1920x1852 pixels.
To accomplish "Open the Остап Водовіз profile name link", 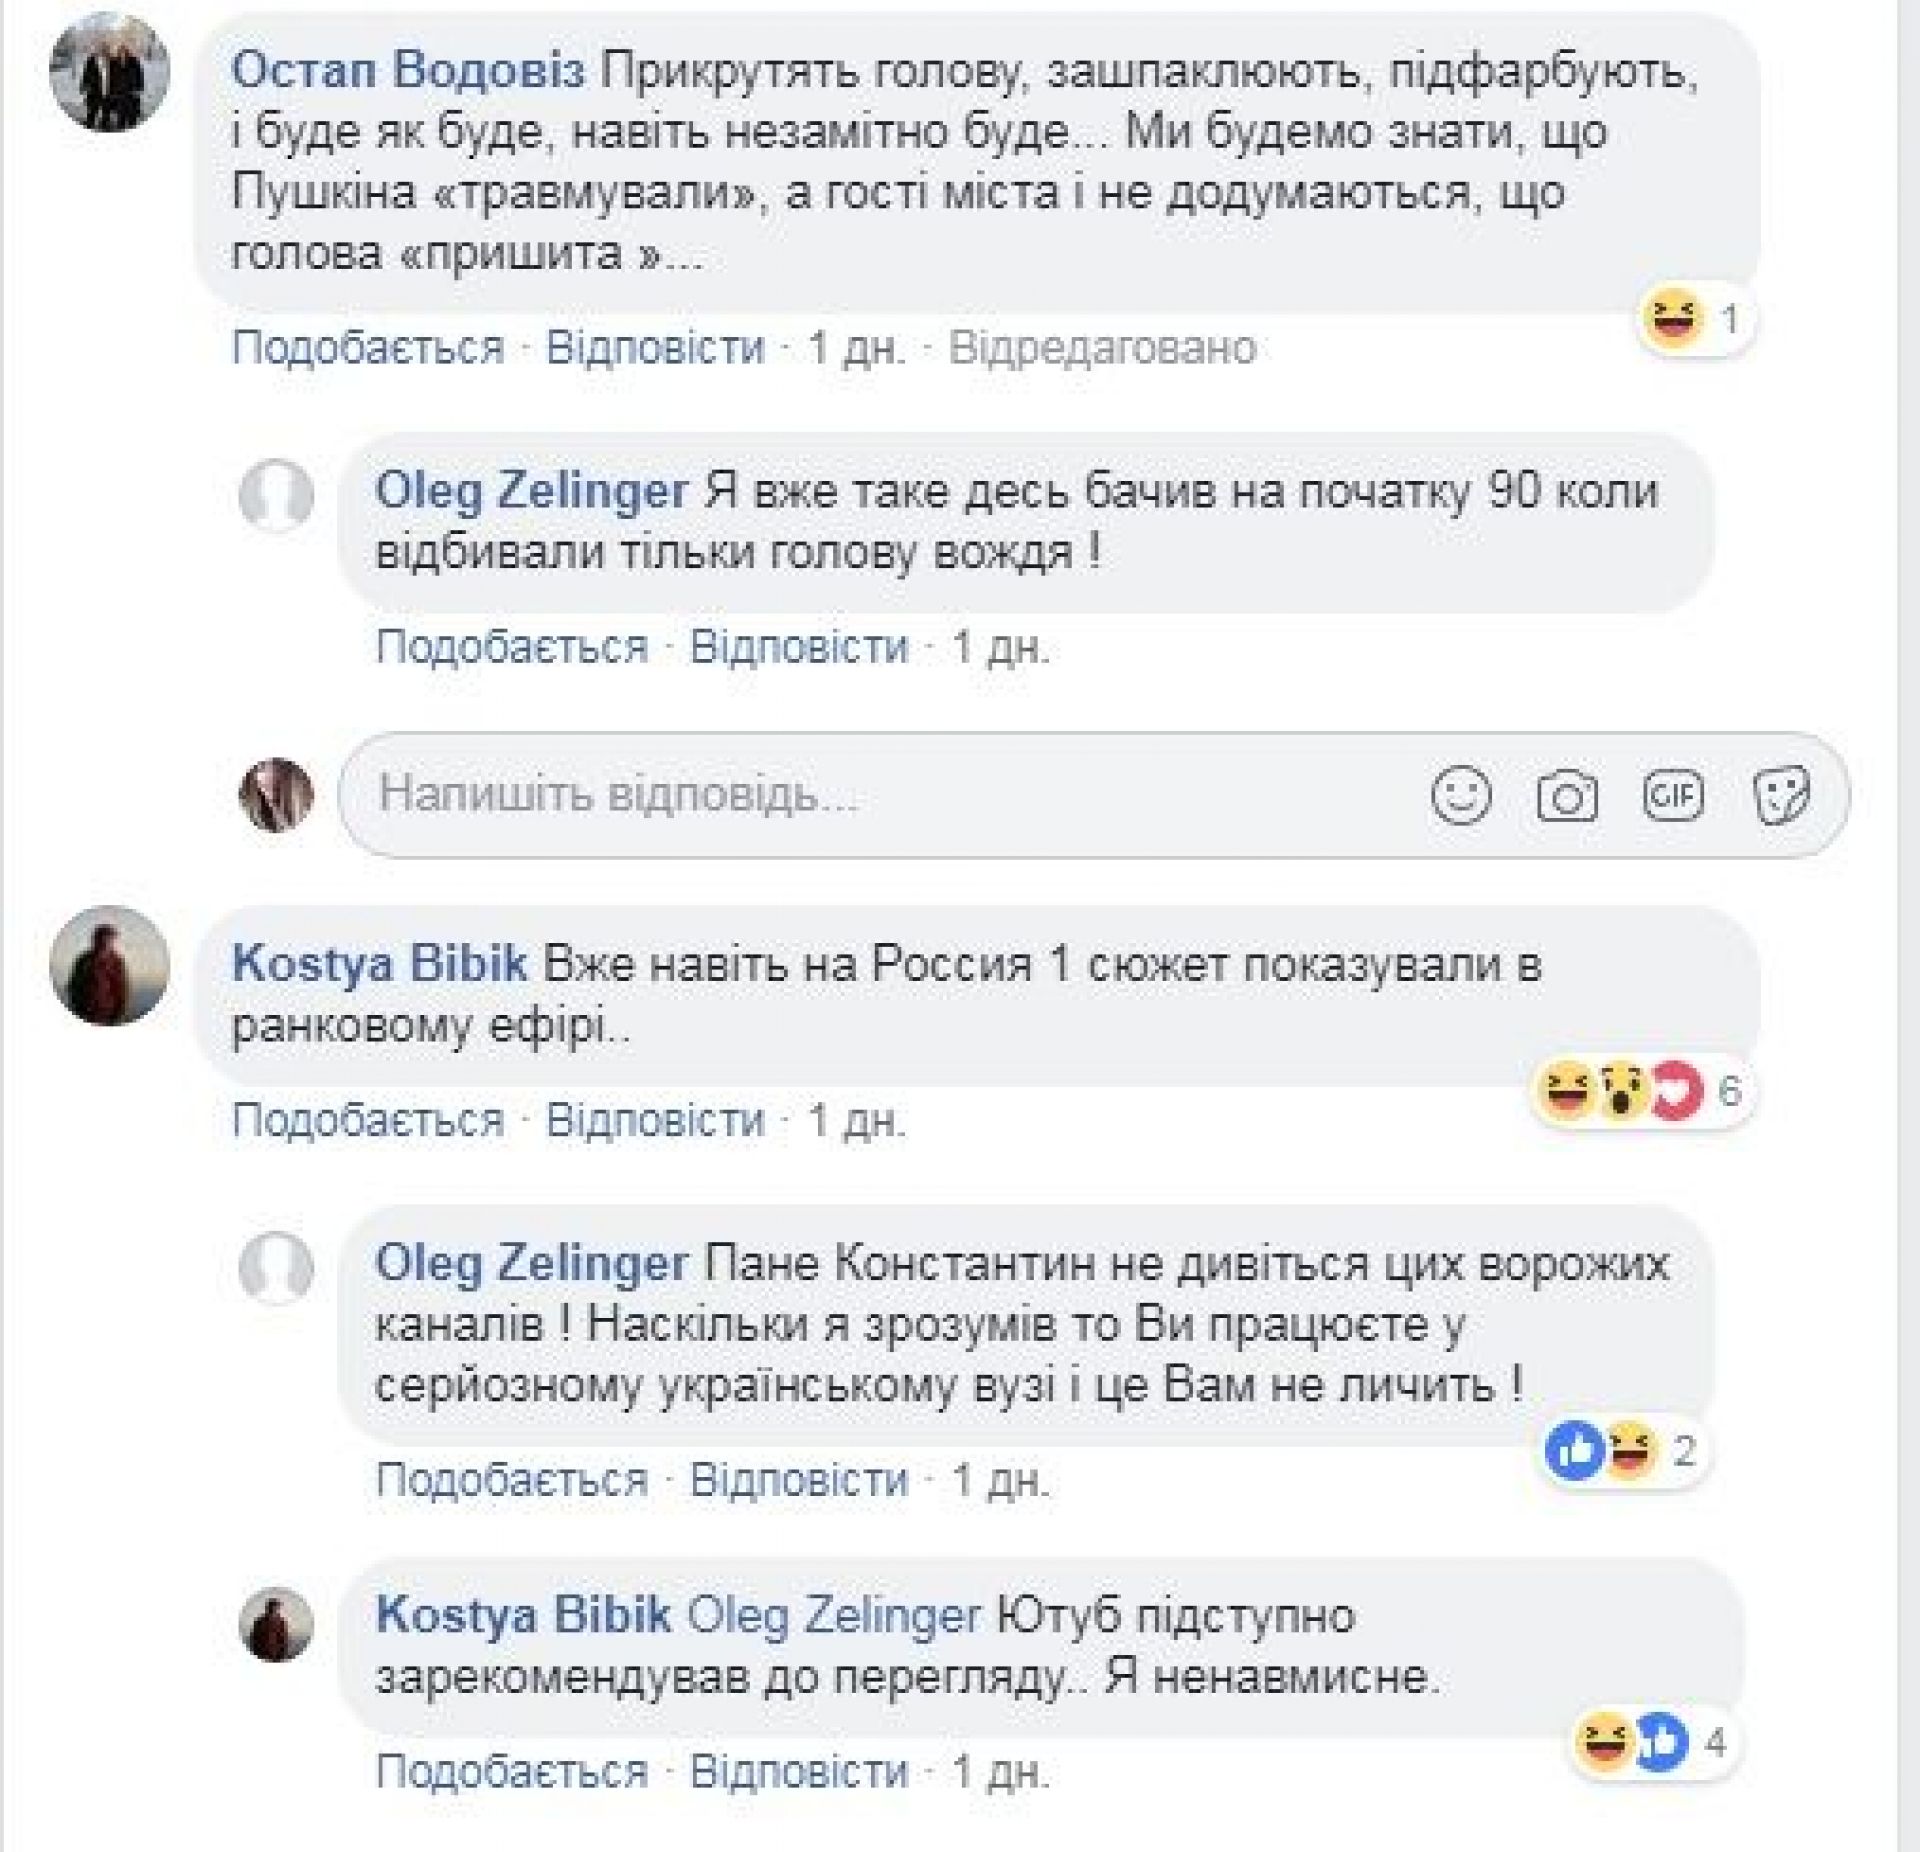I will tap(408, 72).
